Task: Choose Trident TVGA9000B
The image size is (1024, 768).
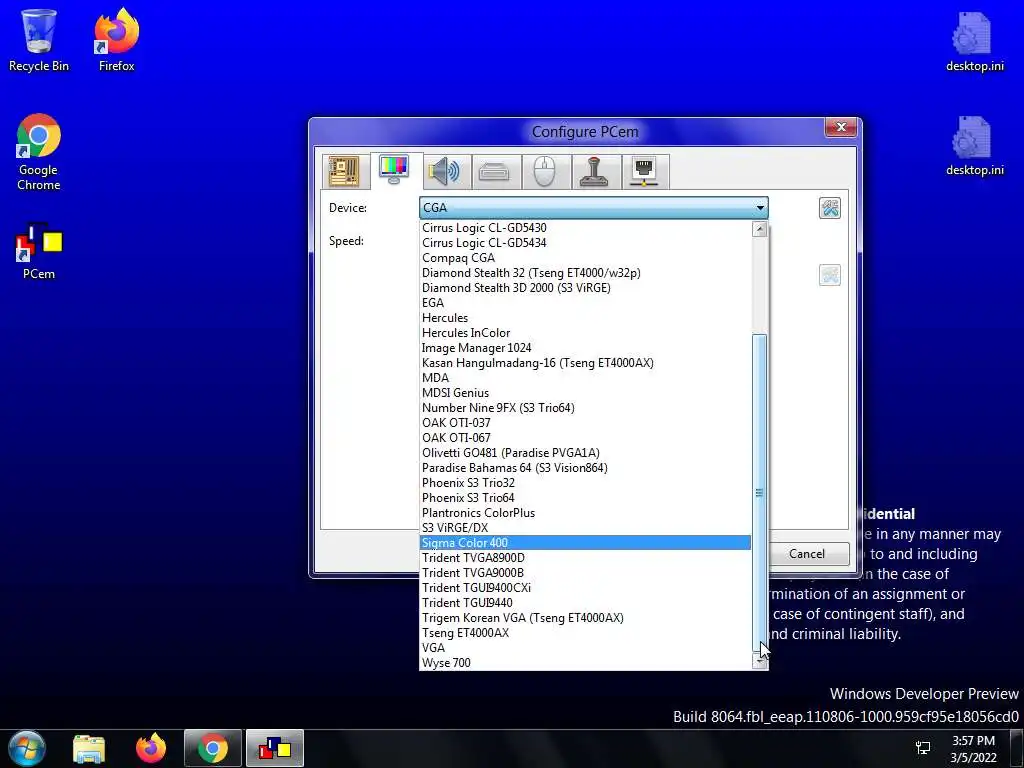Action: click(585, 573)
